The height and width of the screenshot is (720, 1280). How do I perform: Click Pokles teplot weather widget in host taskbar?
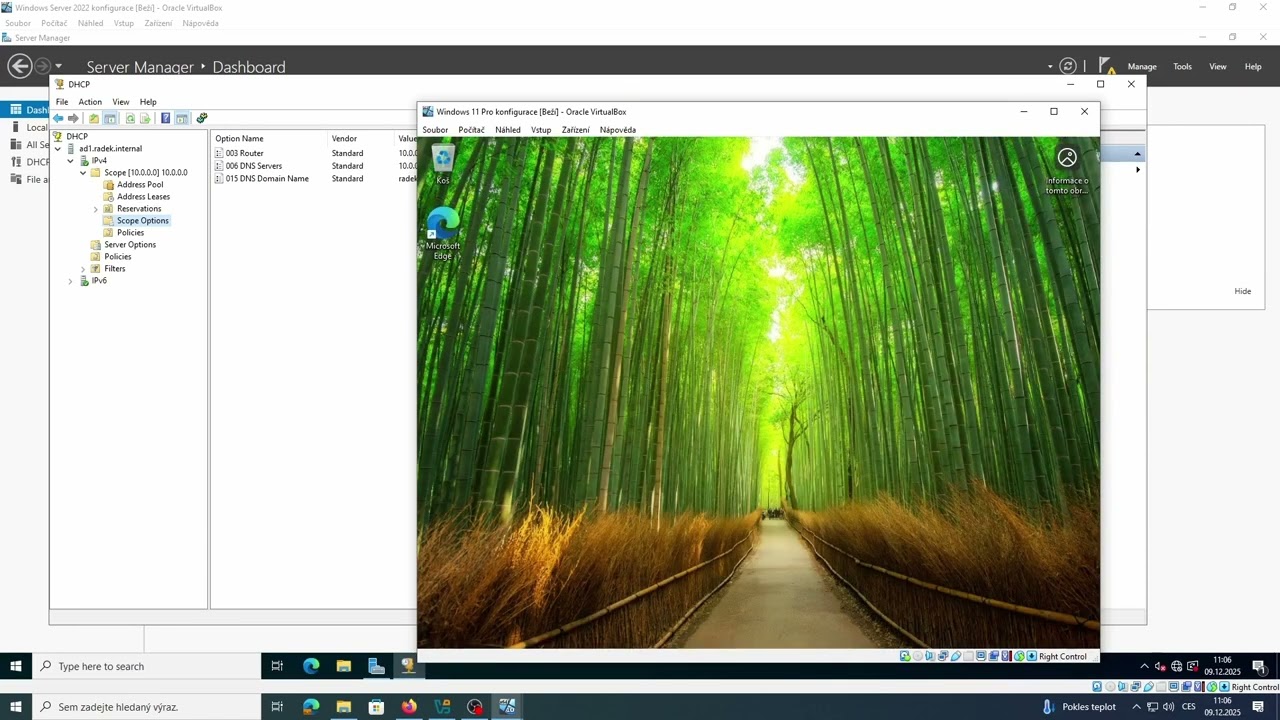(x=1078, y=707)
